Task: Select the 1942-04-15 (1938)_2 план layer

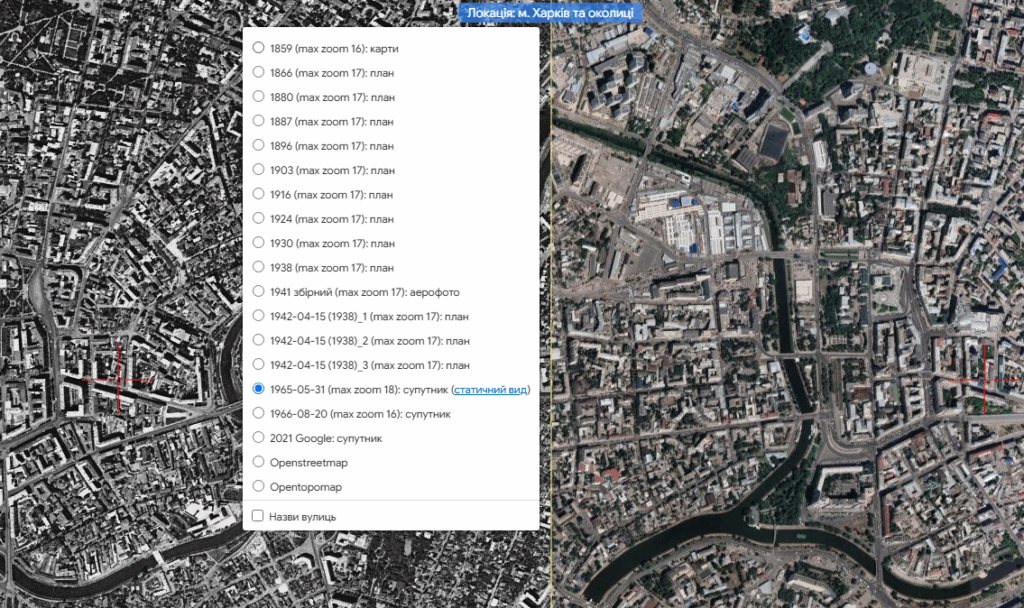Action: tap(259, 340)
